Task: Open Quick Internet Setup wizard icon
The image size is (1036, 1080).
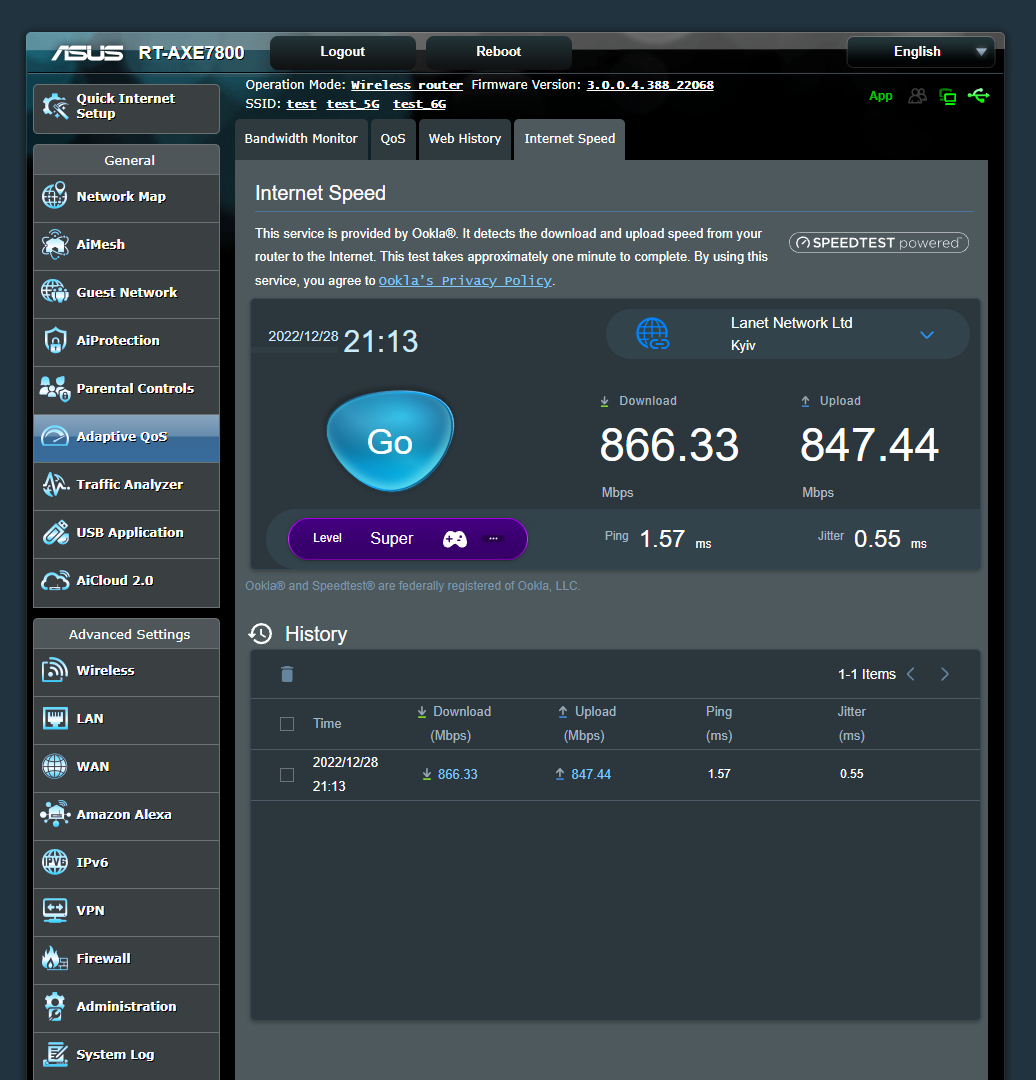Action: pyautogui.click(x=55, y=106)
